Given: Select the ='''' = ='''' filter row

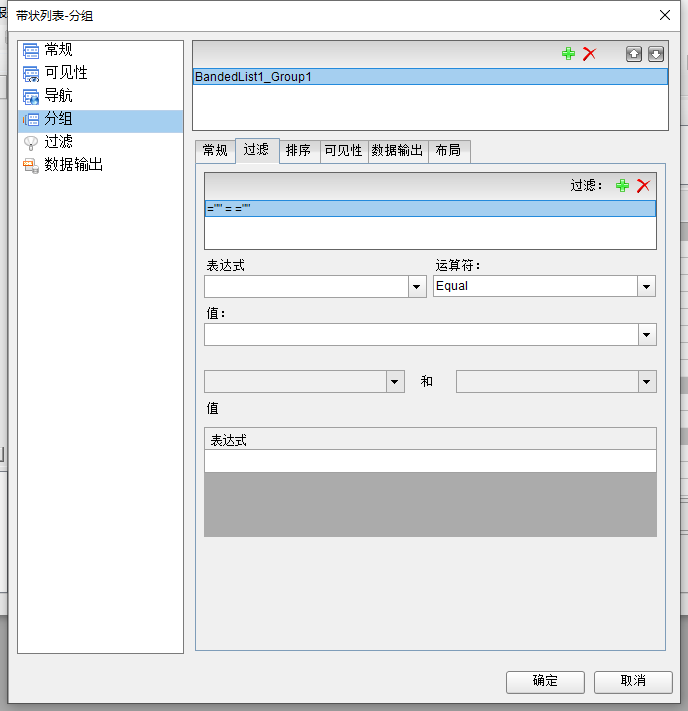Looking at the screenshot, I should tap(430, 209).
